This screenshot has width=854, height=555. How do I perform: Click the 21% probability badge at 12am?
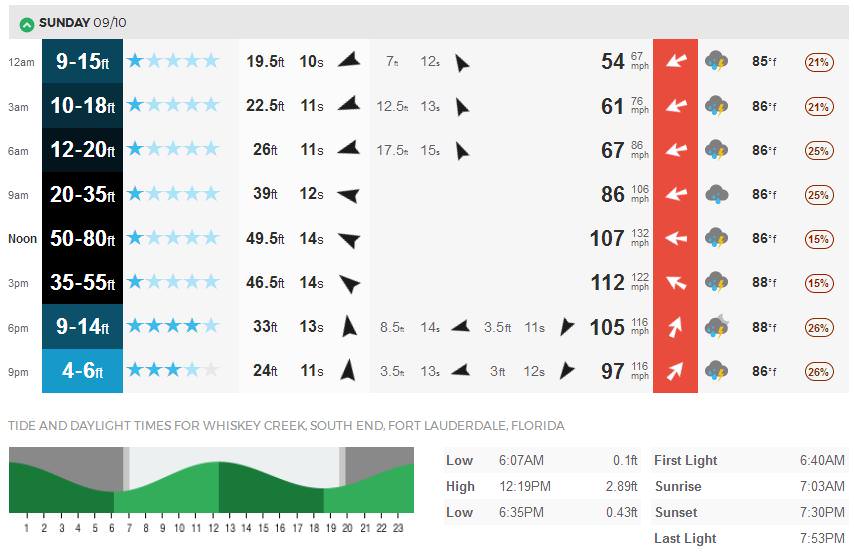pos(818,62)
